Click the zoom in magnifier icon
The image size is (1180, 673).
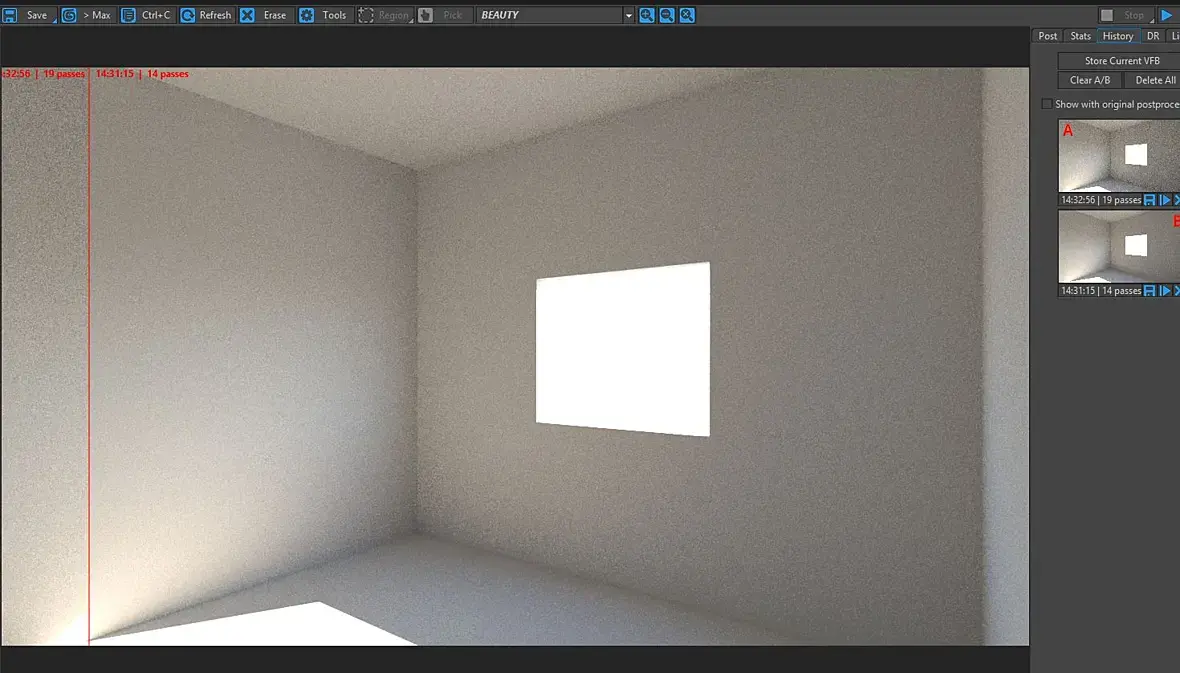coord(646,15)
